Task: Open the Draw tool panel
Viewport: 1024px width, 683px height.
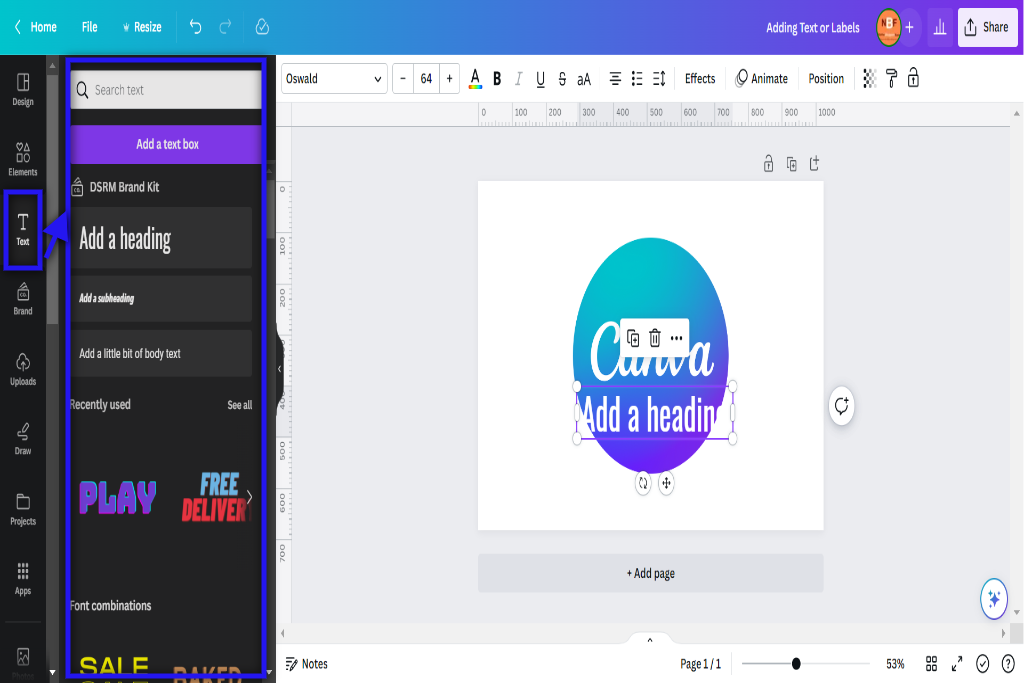Action: (x=23, y=439)
